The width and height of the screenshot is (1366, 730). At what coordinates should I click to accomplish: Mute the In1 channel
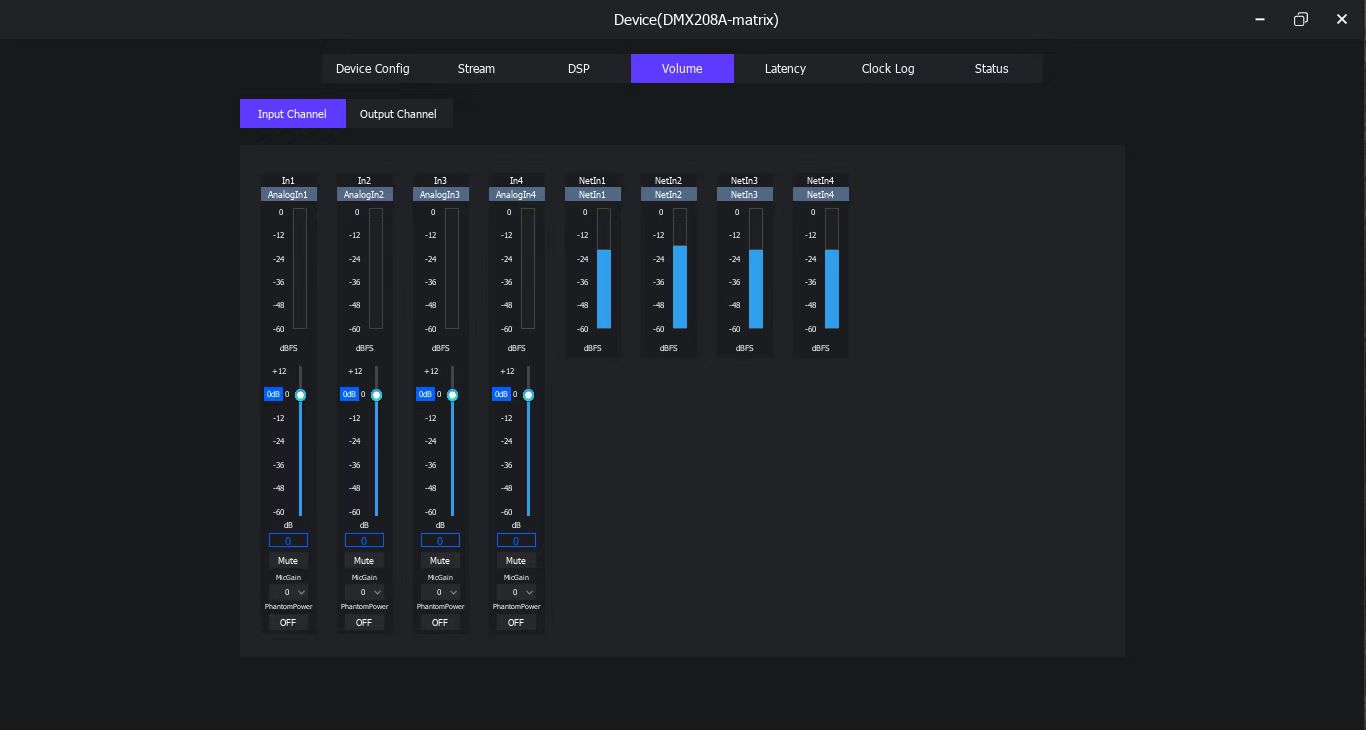[288, 561]
